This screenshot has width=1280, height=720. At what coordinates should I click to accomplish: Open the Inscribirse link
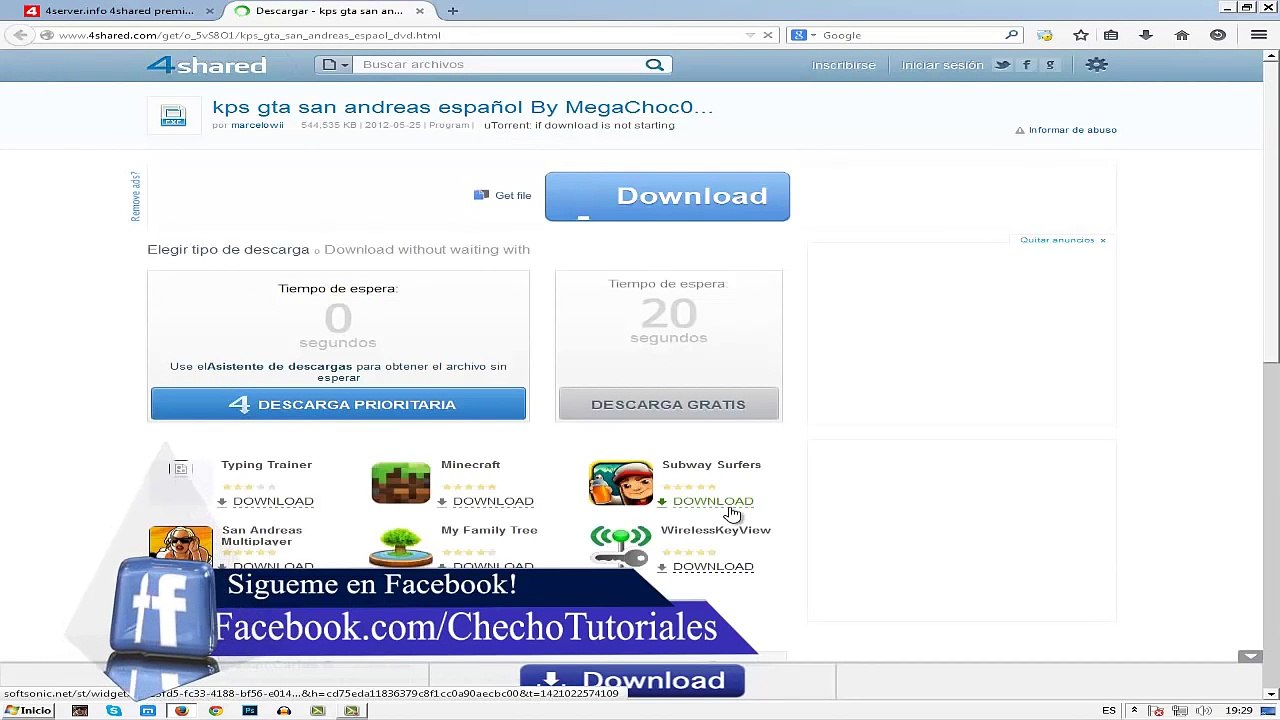[x=844, y=65]
